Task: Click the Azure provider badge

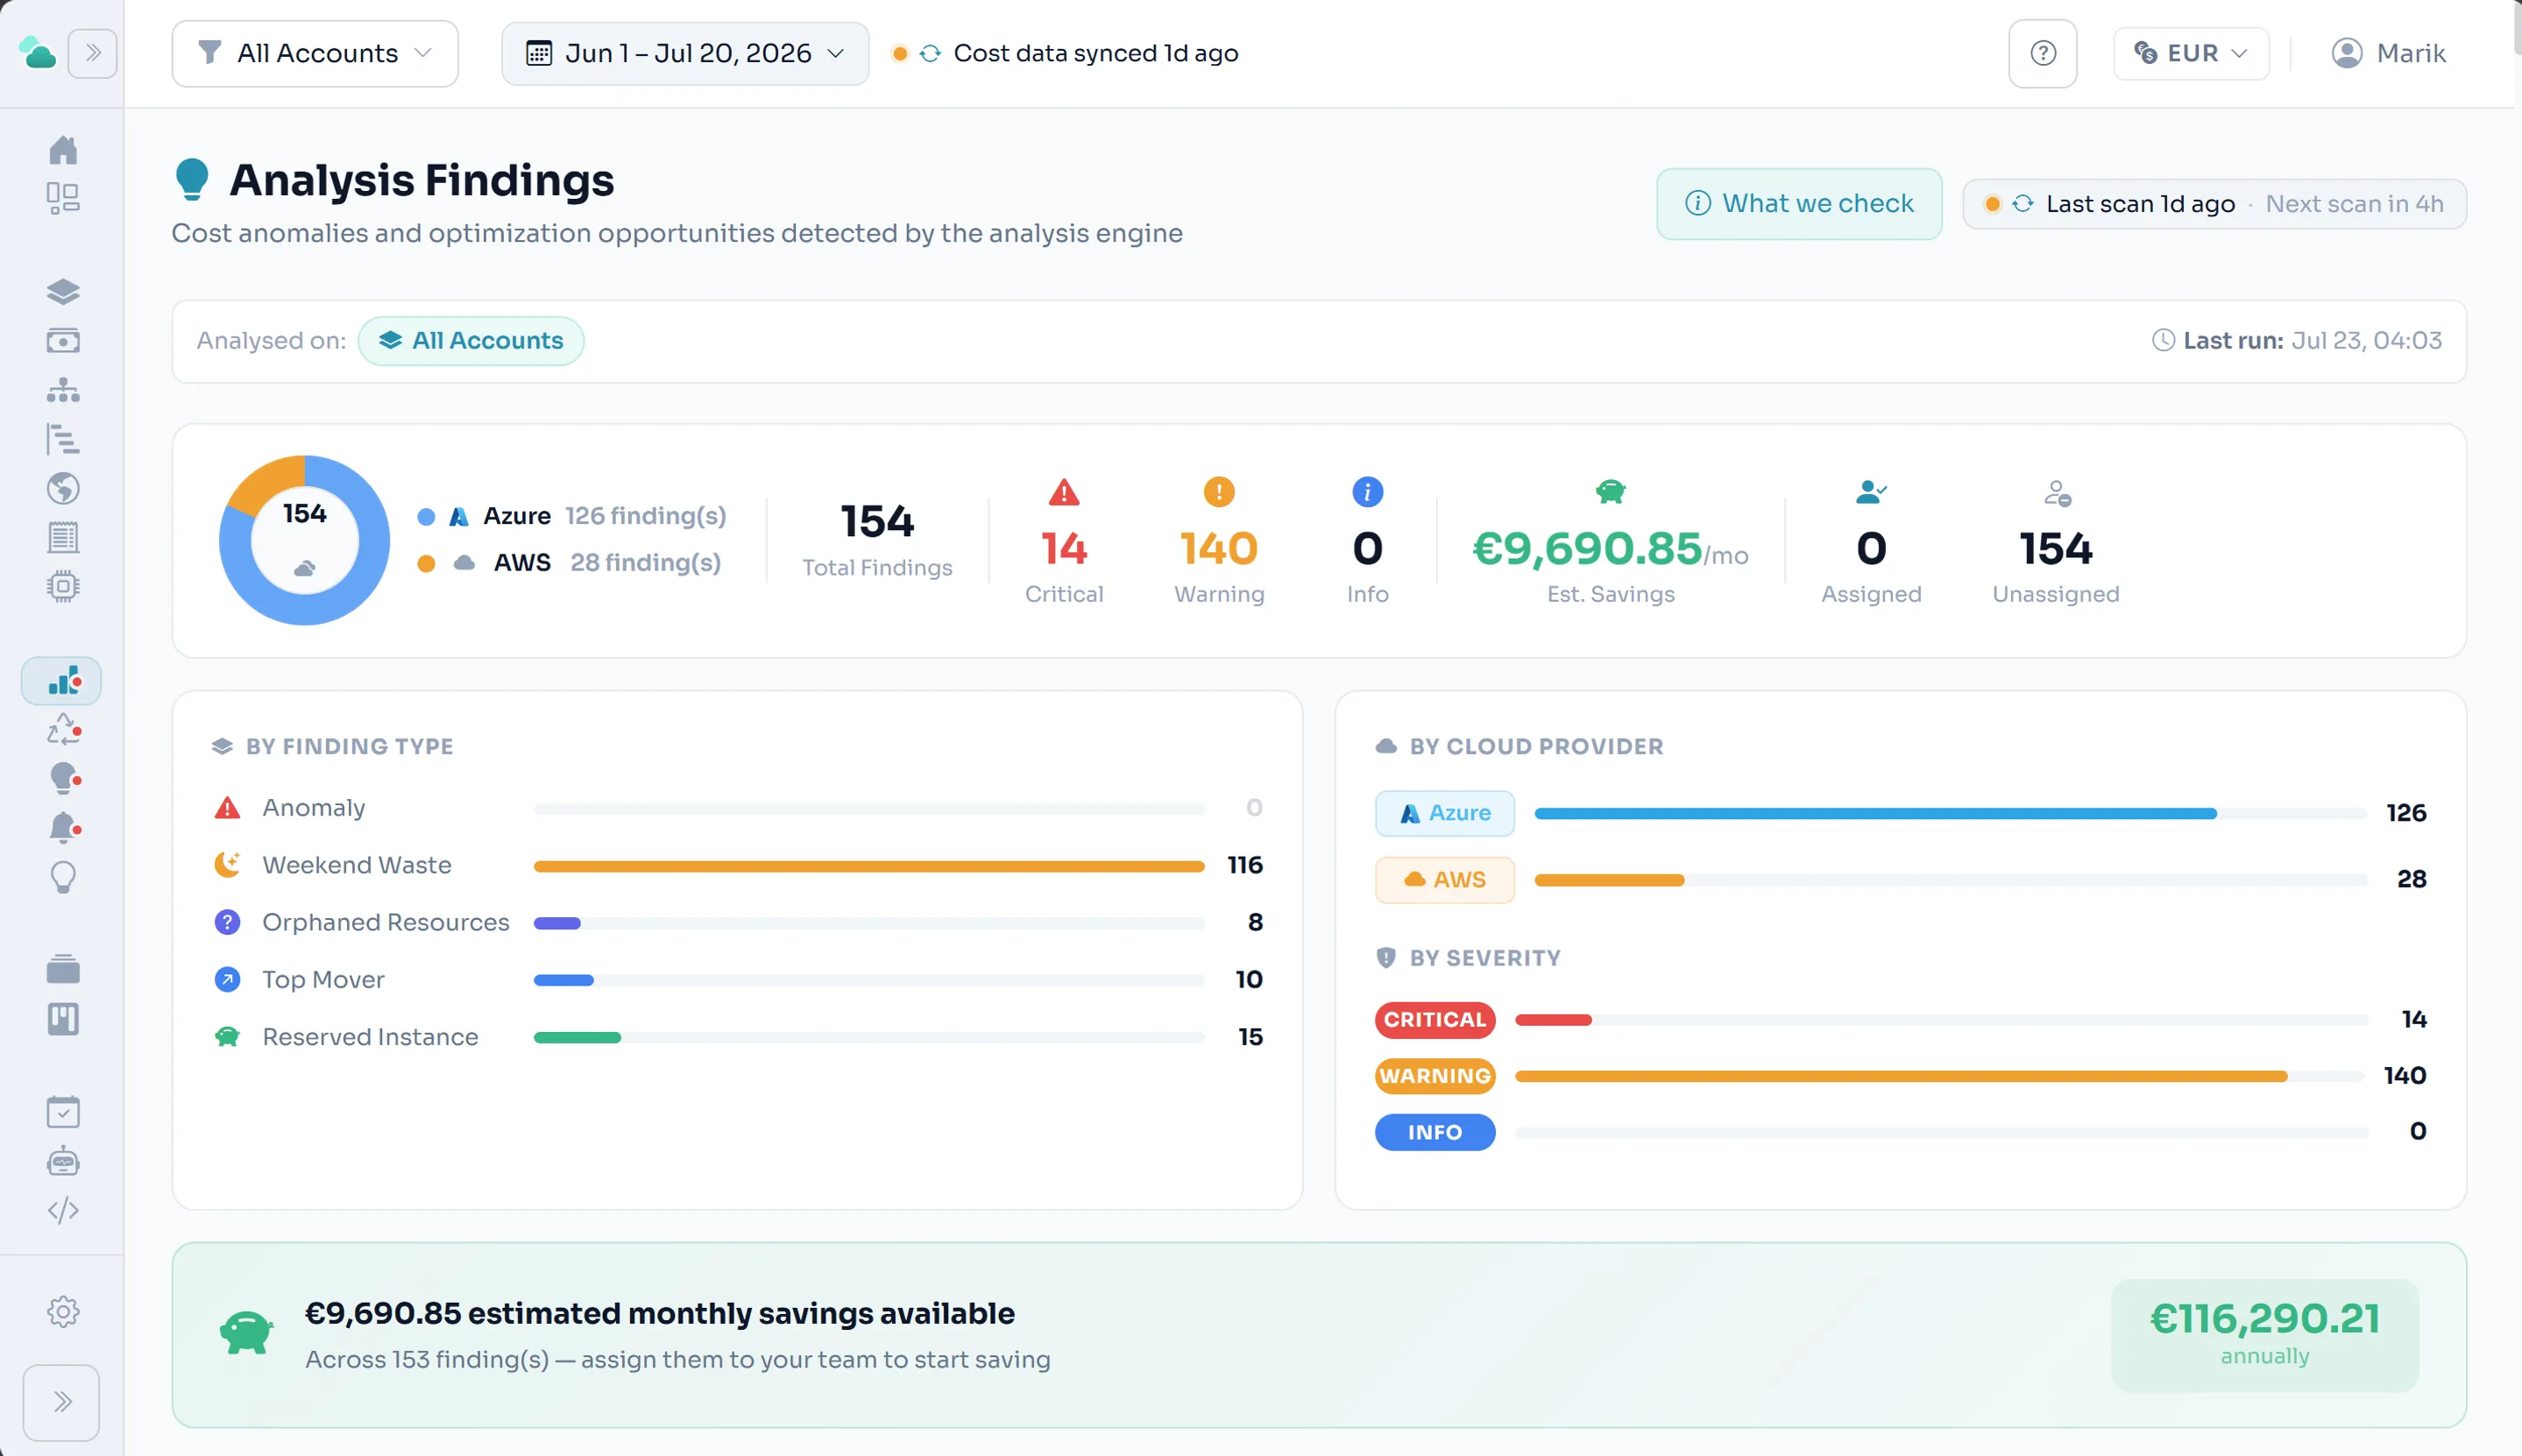Action: (x=1444, y=813)
